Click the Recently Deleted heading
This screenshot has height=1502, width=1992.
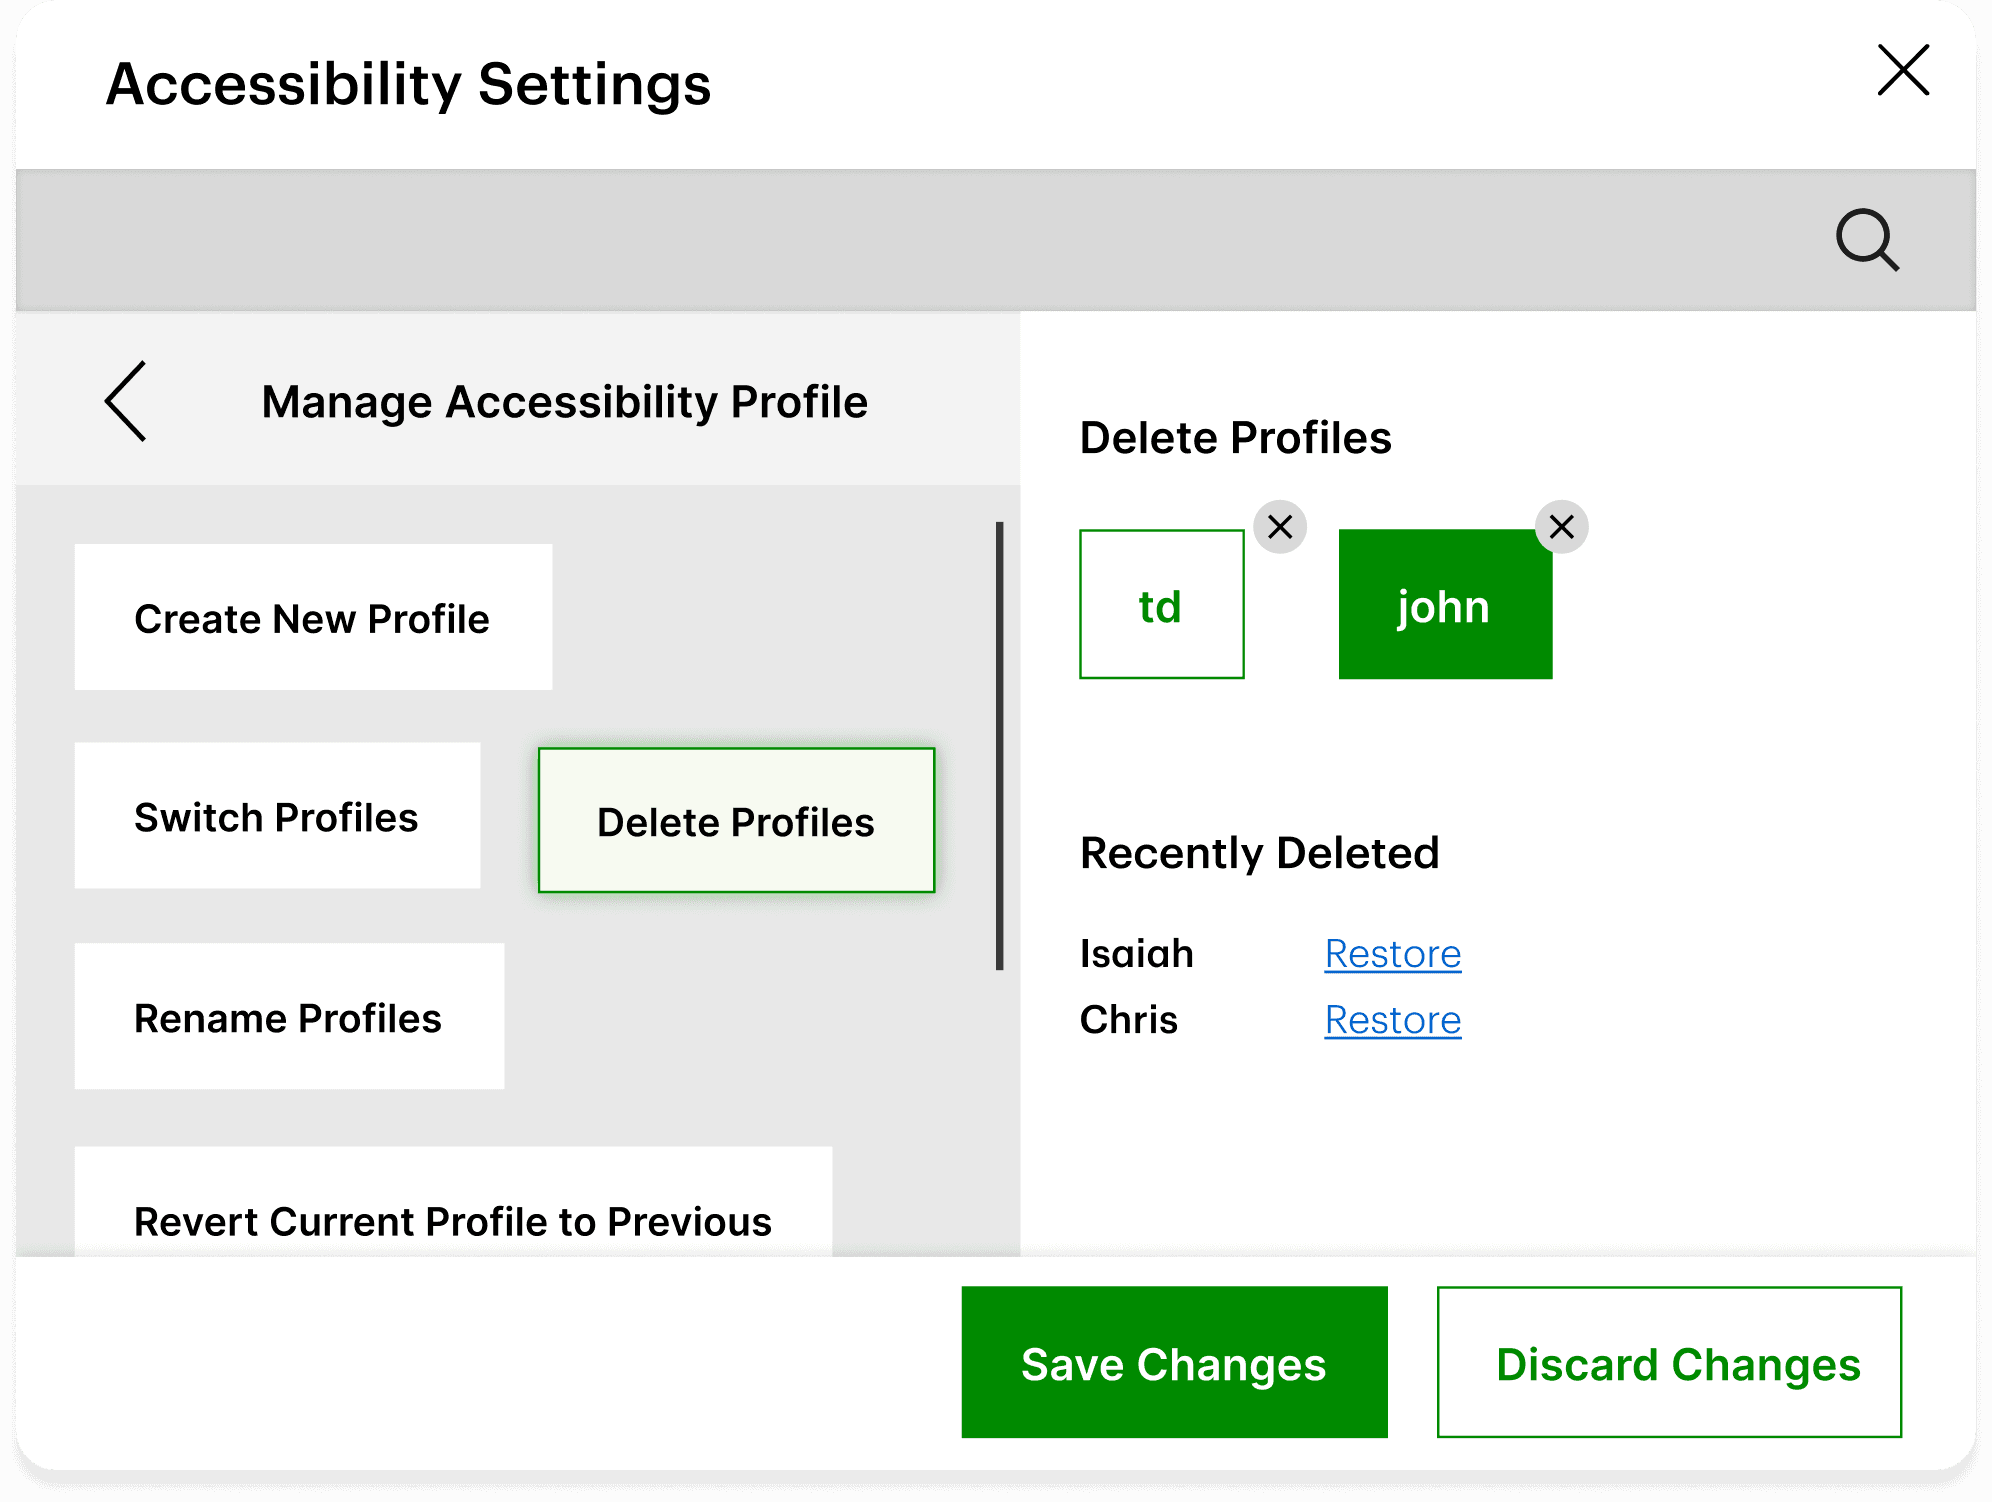[x=1260, y=853]
